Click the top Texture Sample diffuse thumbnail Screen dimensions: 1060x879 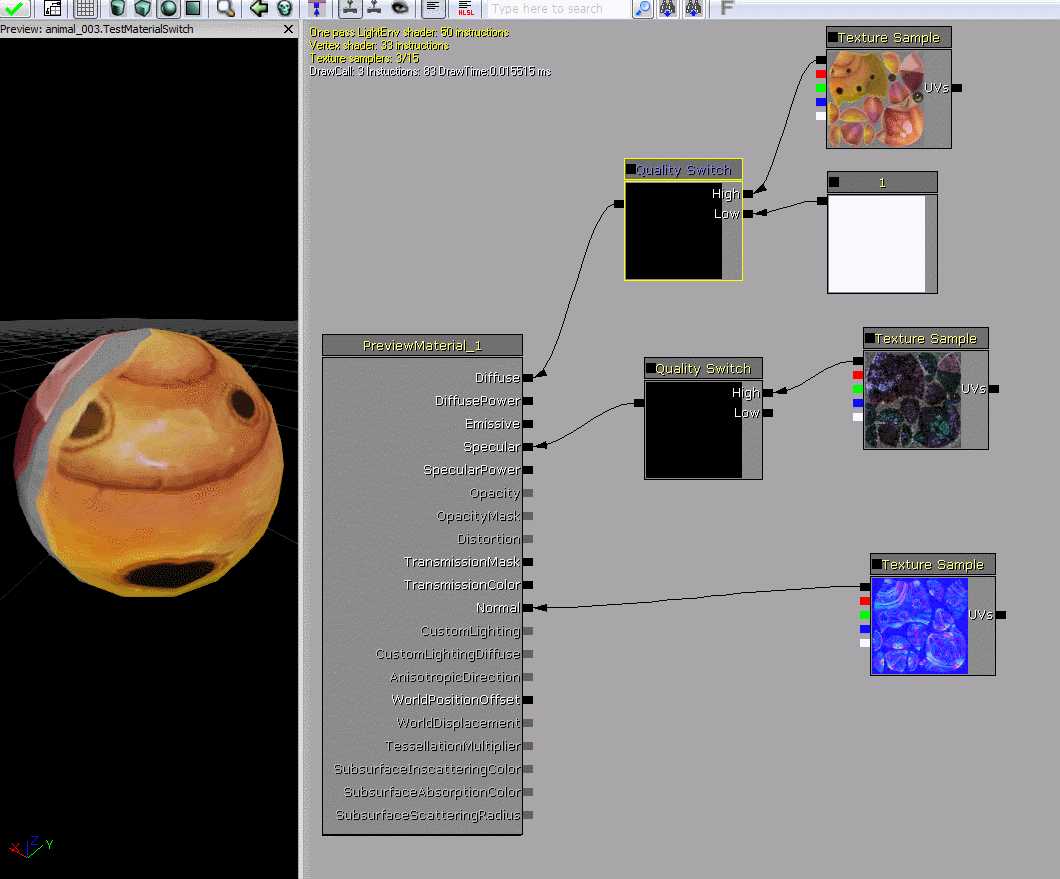point(875,99)
